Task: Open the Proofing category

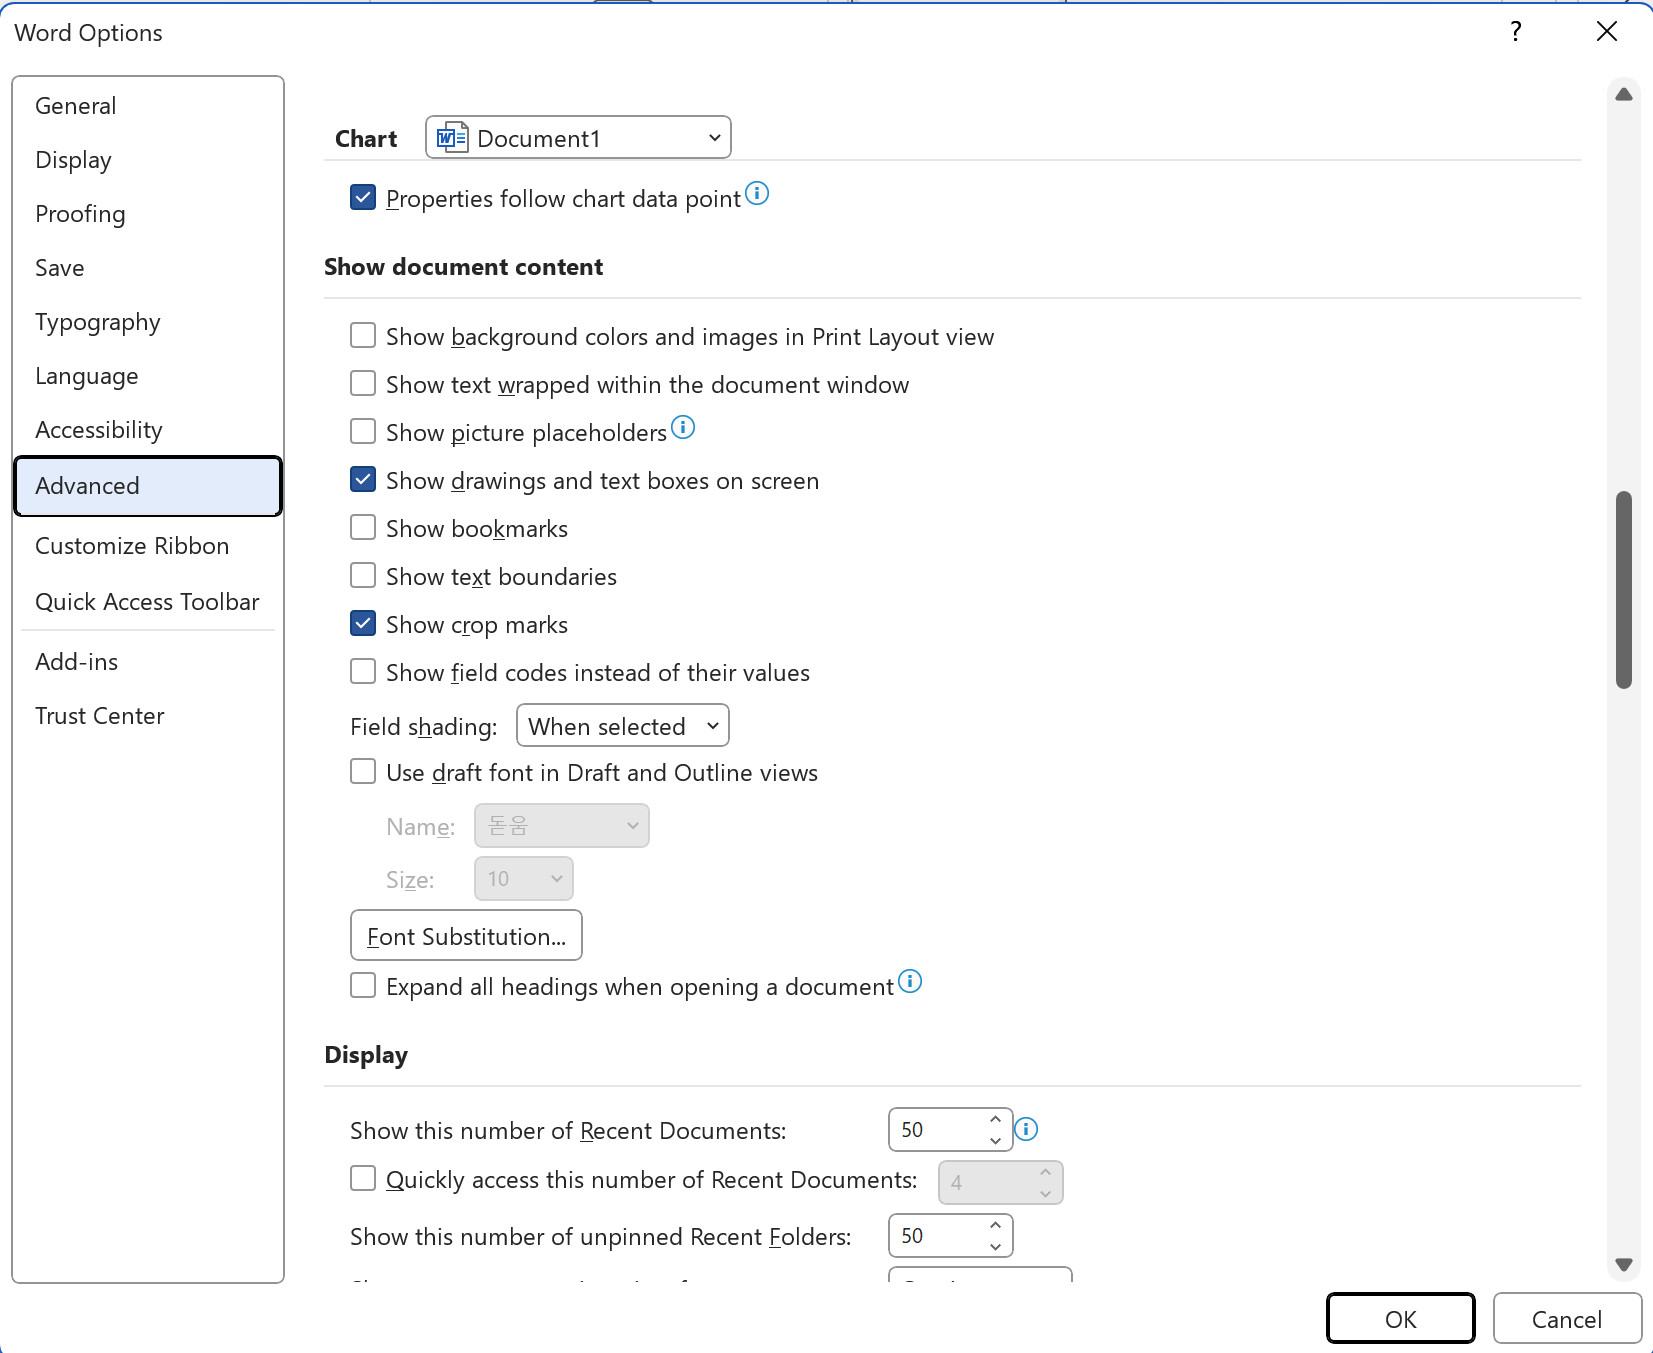Action: tap(148, 214)
